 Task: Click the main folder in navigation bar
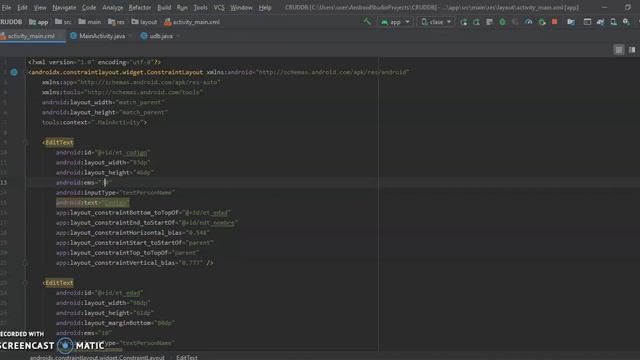[x=90, y=22]
